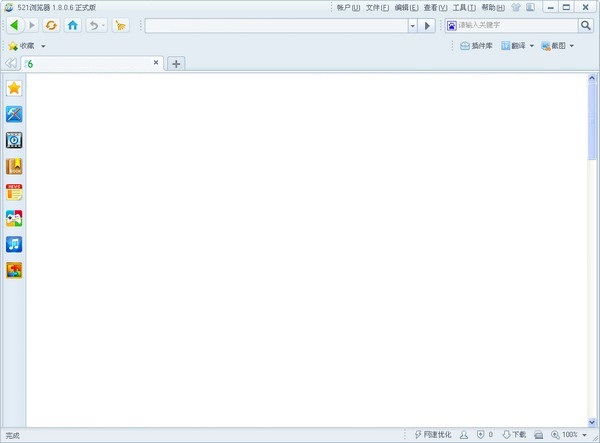Open the undo button's dropdown arrow
The width and height of the screenshot is (600, 443).
(103, 26)
